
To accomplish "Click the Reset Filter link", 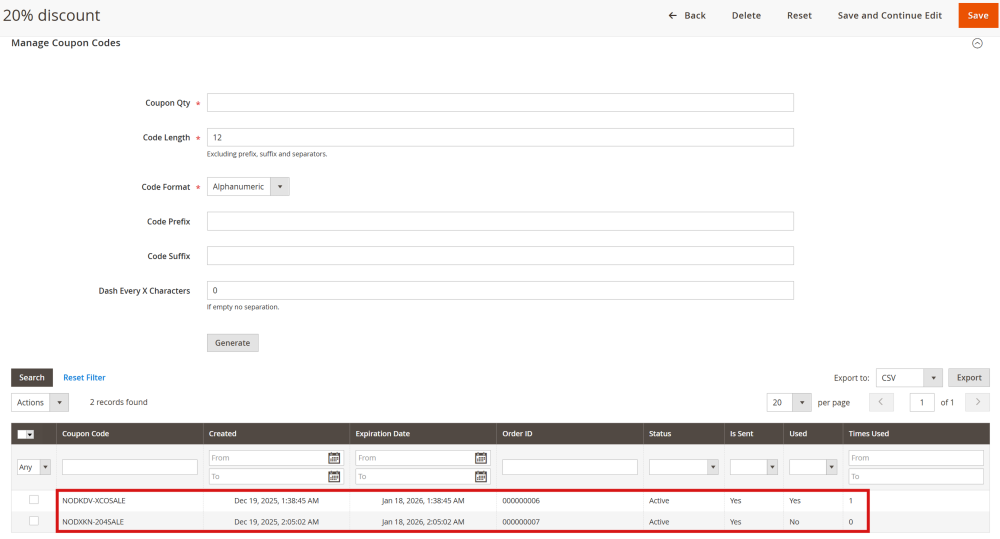I will click(x=84, y=378).
